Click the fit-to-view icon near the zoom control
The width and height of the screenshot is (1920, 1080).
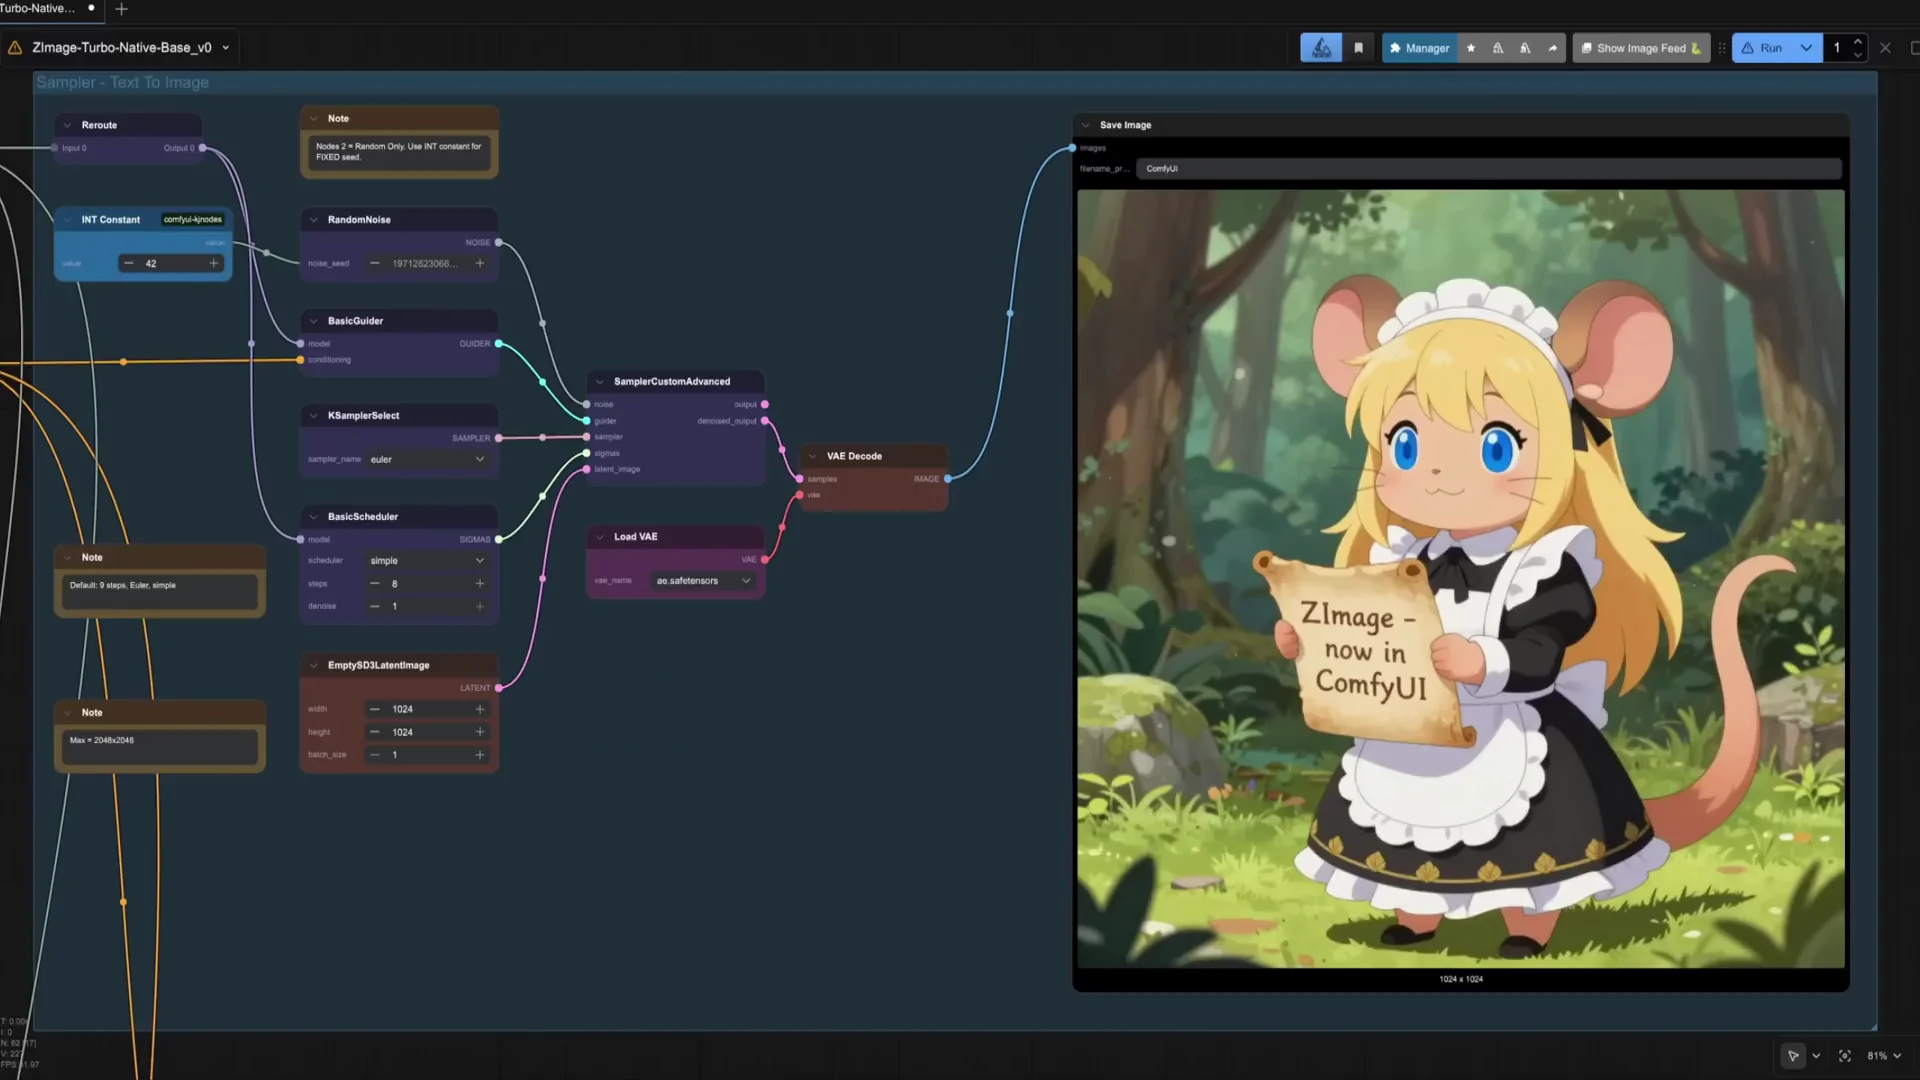(x=1845, y=1055)
